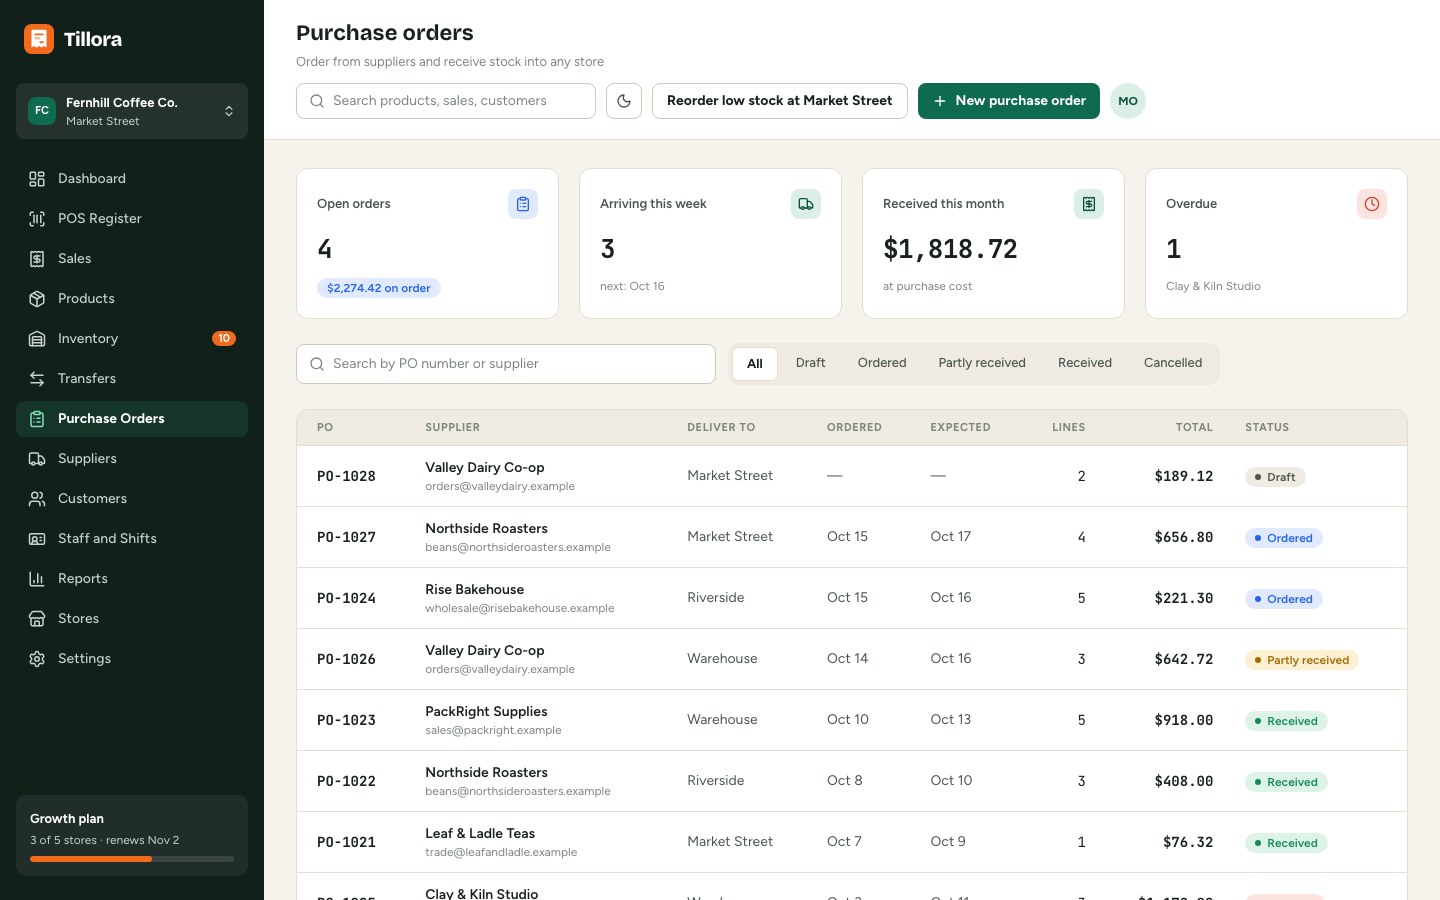
Task: Filter by Received status tab
Action: coord(1085,363)
